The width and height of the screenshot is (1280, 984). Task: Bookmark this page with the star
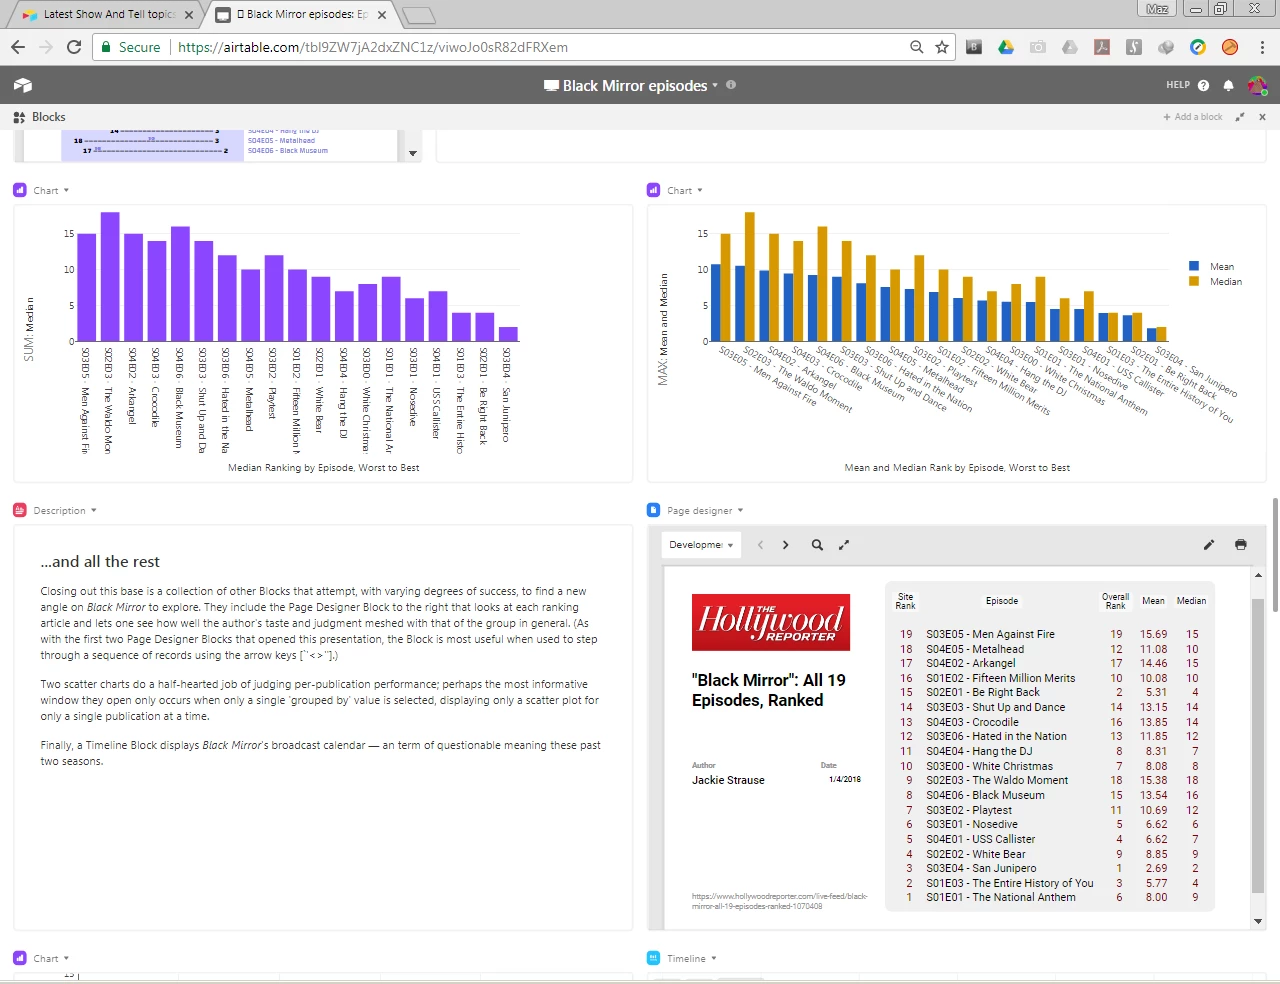click(942, 47)
